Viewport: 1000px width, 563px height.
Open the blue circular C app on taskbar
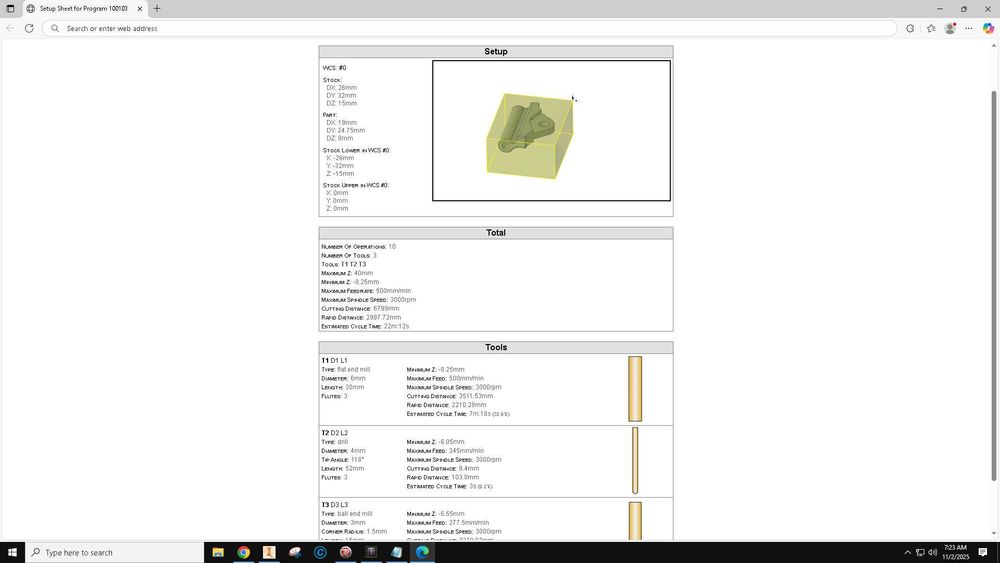tap(320, 552)
